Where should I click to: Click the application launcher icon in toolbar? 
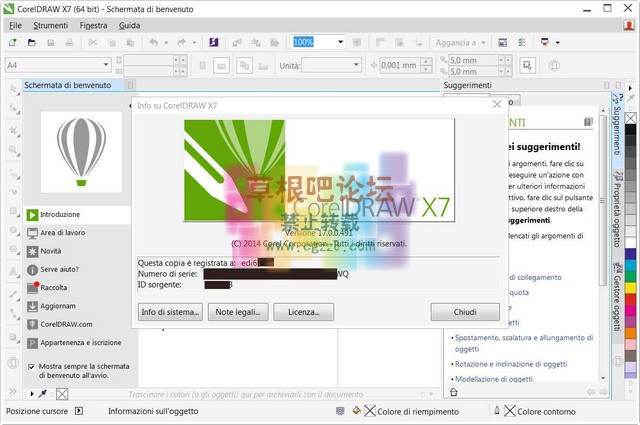(x=544, y=42)
